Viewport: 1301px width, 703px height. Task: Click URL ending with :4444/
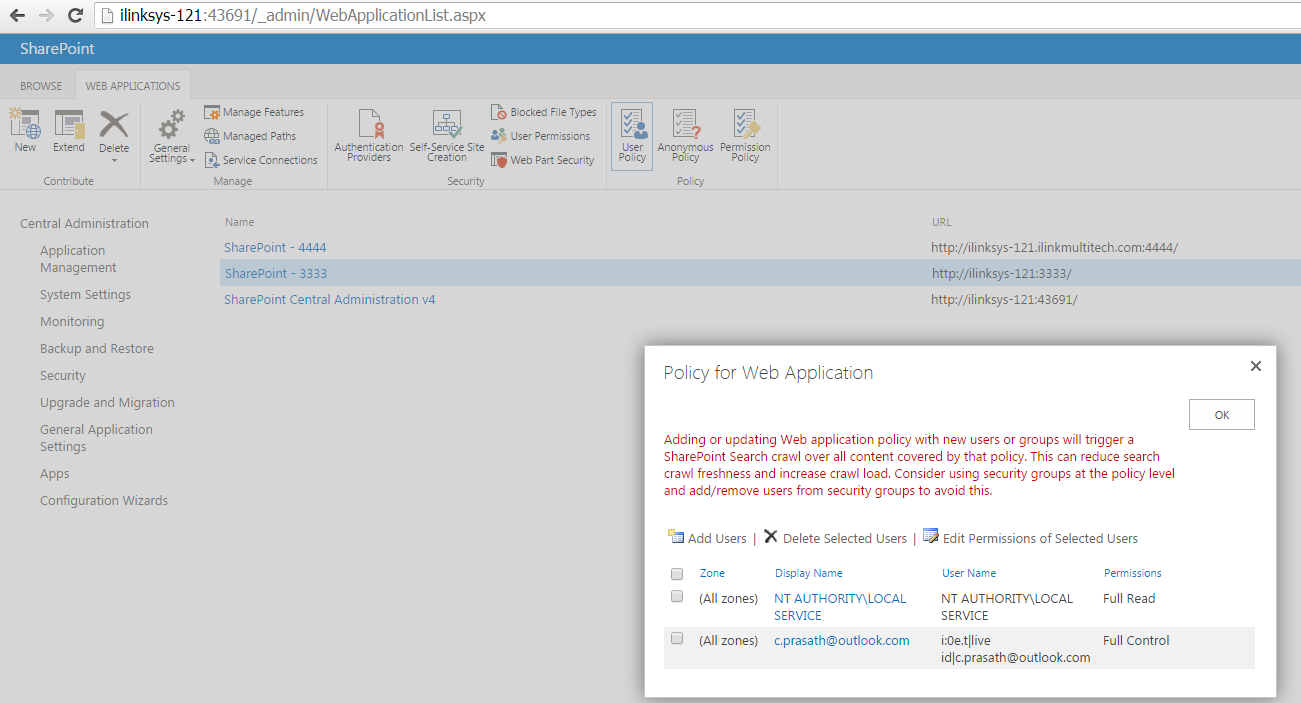(1054, 247)
